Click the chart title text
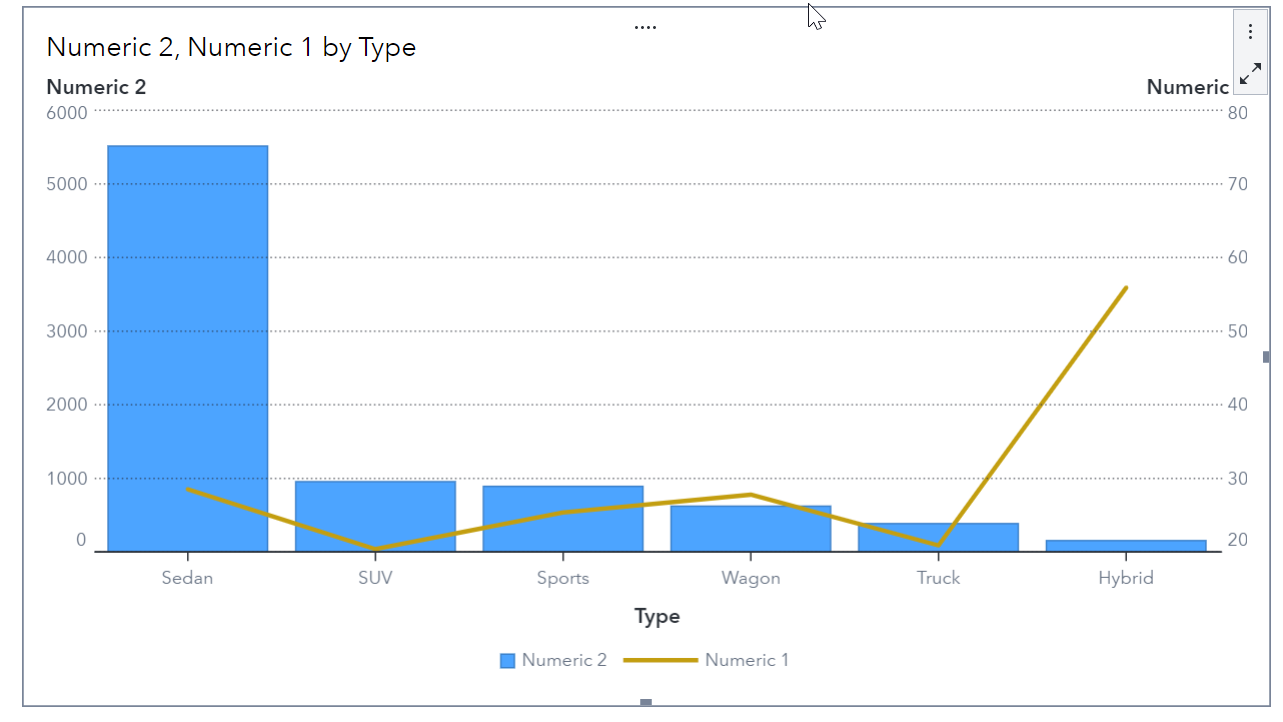This screenshot has height=722, width=1283. tap(230, 47)
